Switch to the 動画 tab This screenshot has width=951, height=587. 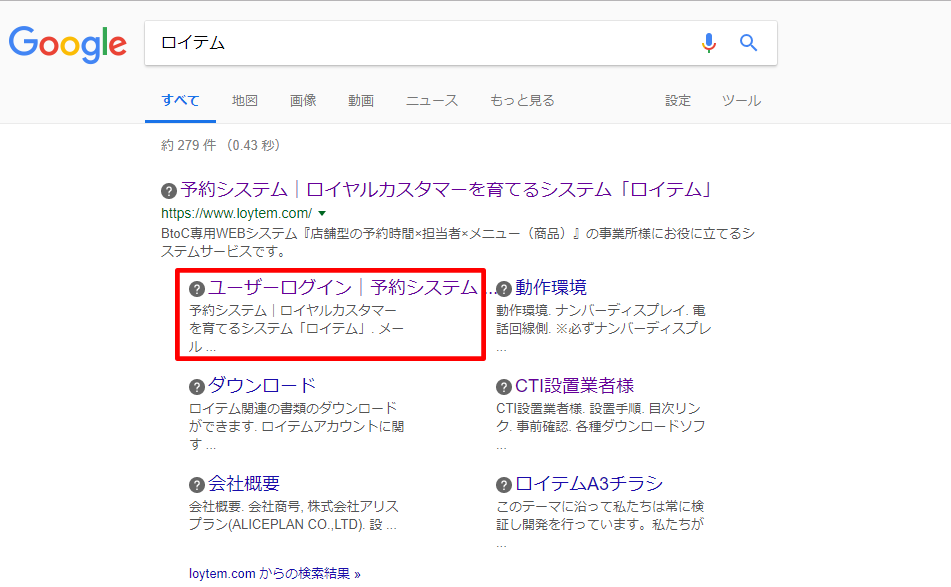(x=361, y=101)
